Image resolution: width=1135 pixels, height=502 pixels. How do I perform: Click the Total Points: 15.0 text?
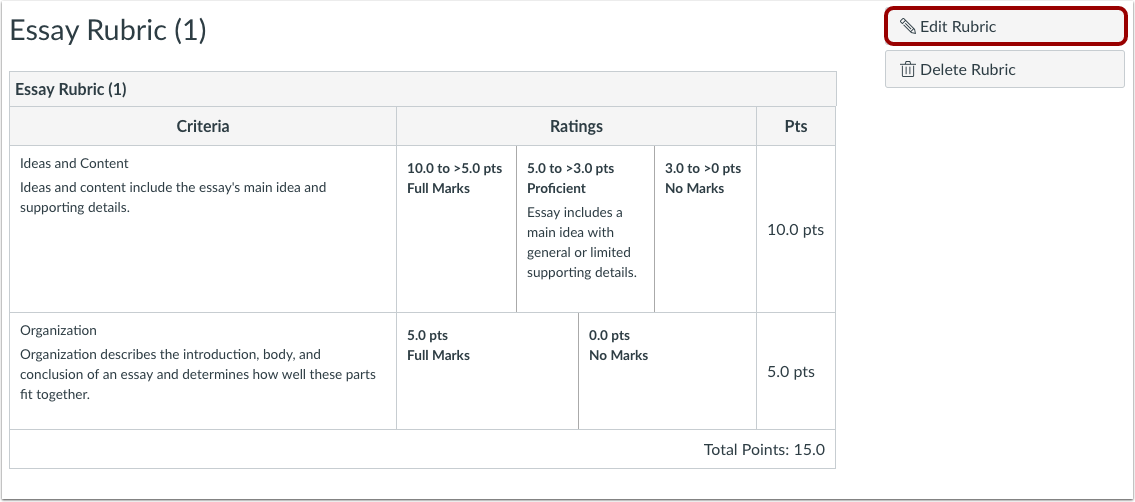(764, 450)
